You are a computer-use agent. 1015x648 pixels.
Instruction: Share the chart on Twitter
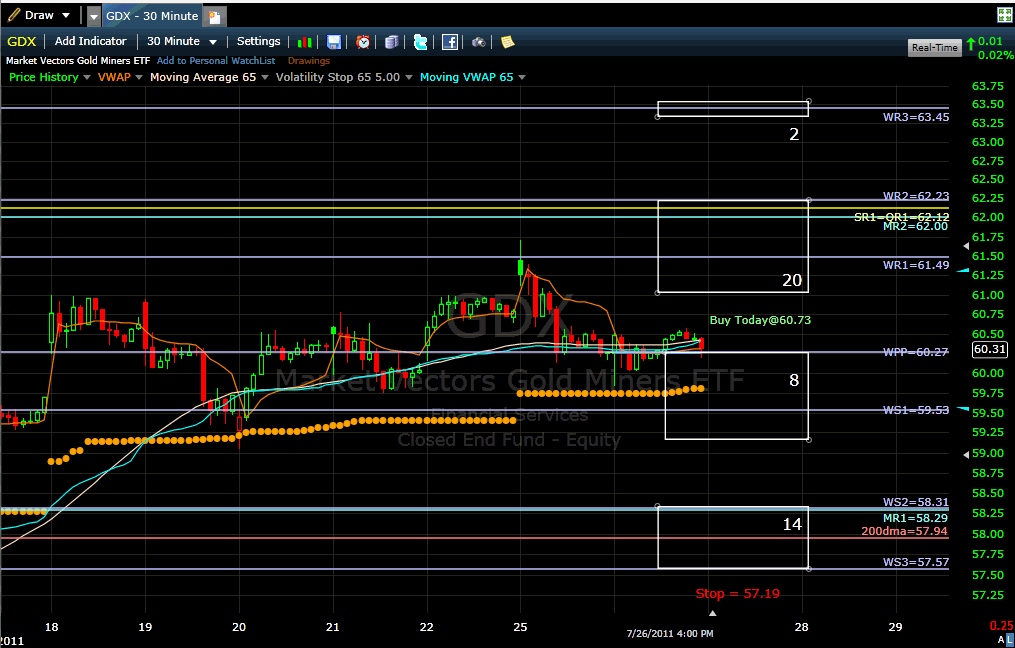click(x=421, y=43)
